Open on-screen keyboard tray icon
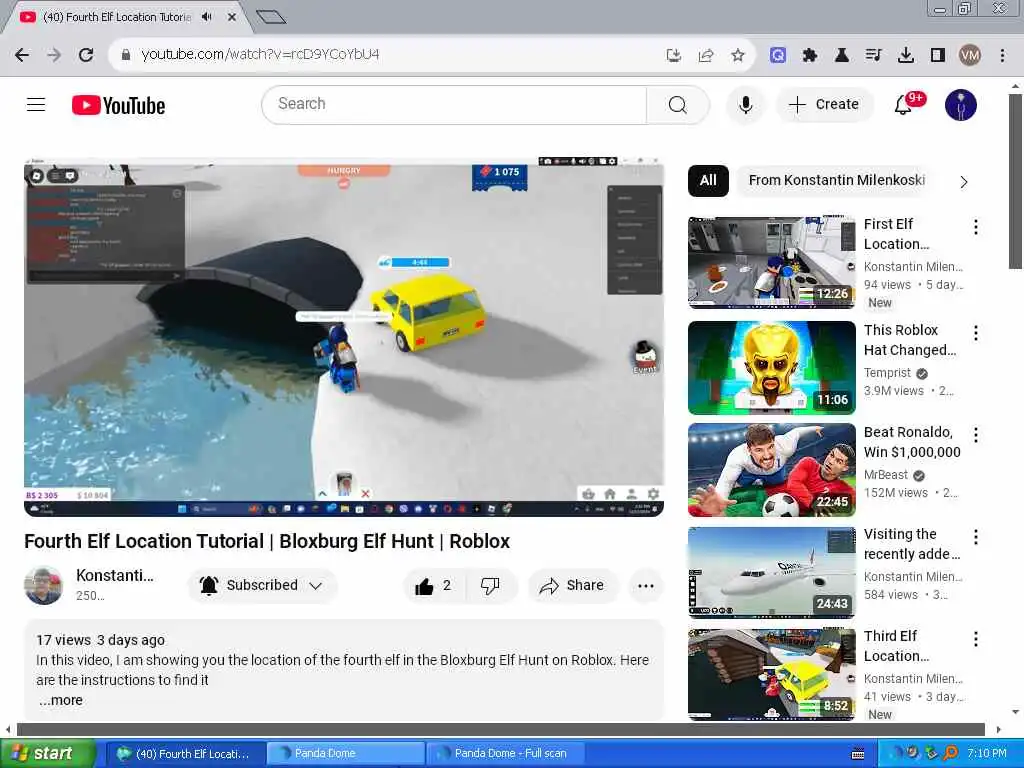The height and width of the screenshot is (768, 1024). click(x=858, y=754)
